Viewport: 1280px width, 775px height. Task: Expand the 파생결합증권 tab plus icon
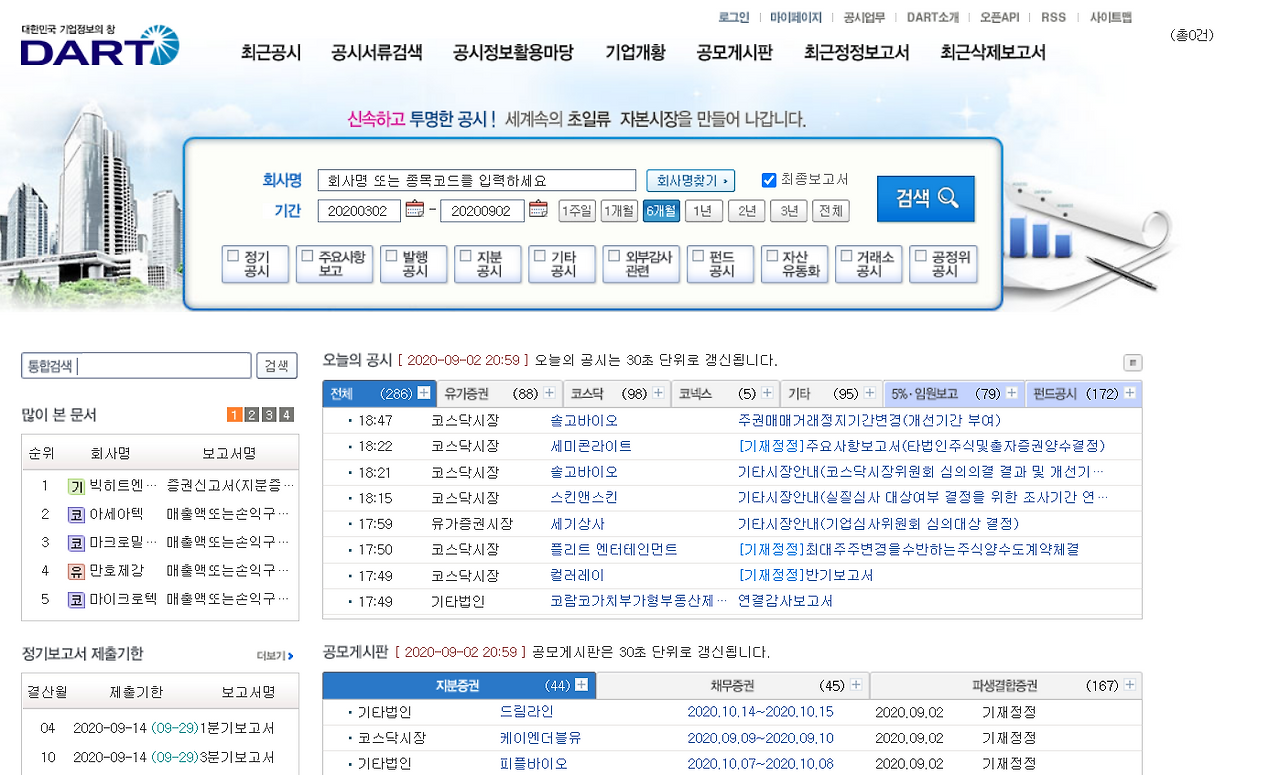[1130, 685]
